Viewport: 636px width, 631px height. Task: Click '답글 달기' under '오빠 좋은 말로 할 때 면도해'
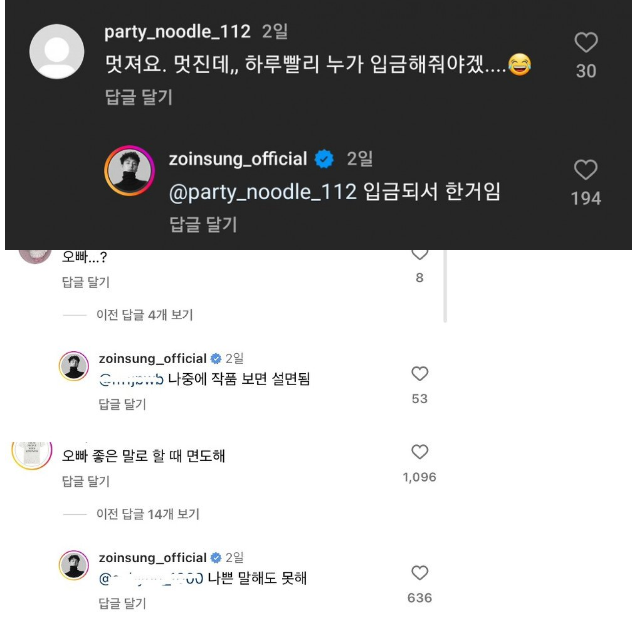tap(85, 481)
